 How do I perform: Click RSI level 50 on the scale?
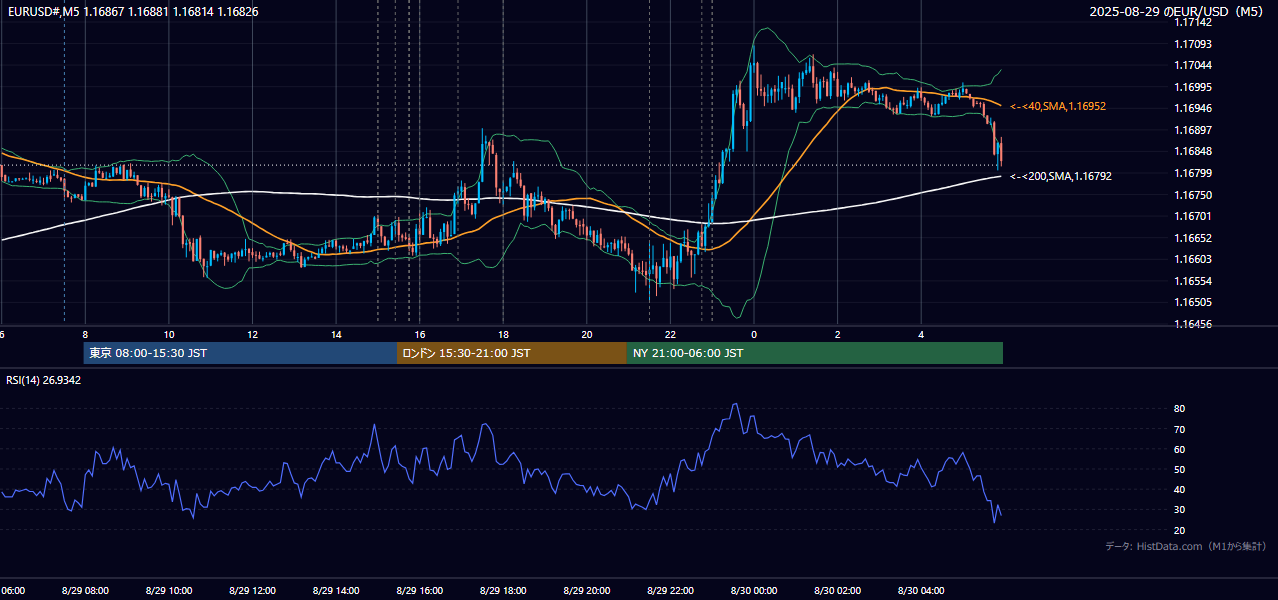[x=1179, y=469]
